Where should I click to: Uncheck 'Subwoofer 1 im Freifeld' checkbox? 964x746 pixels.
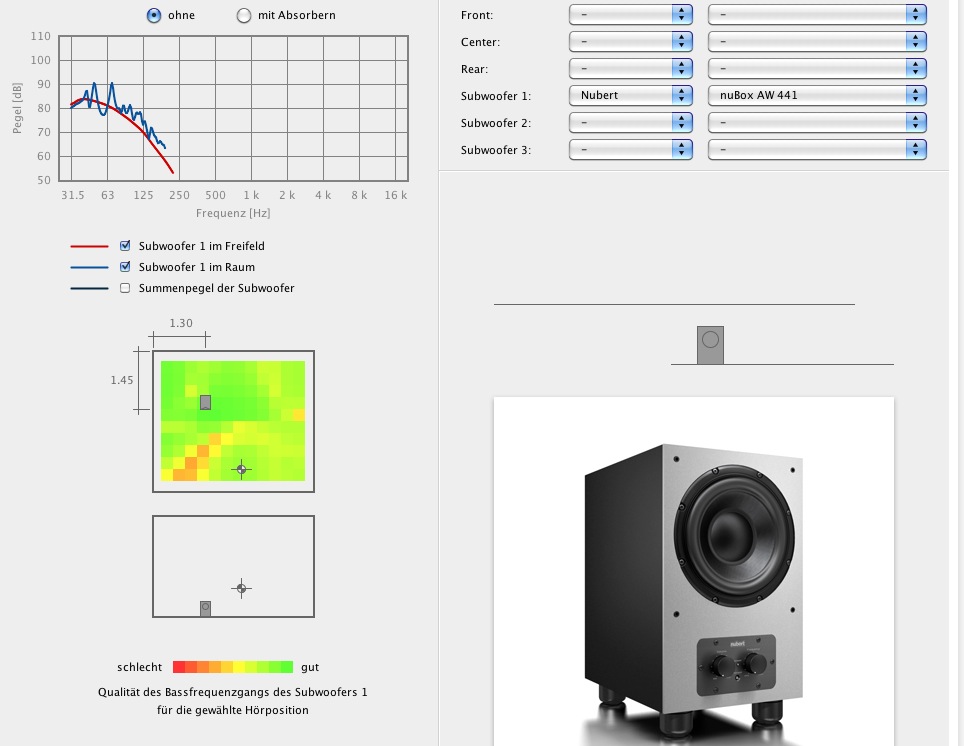click(x=125, y=246)
